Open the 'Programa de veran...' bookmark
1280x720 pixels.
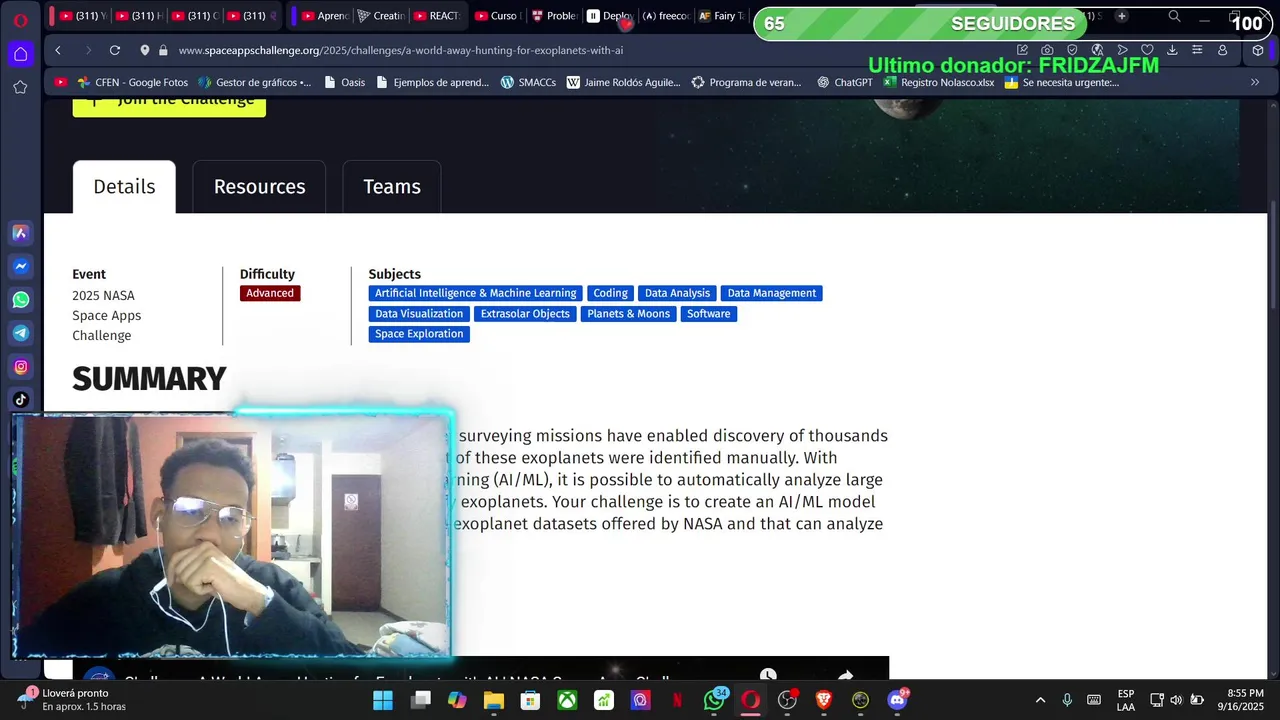pyautogui.click(x=746, y=82)
